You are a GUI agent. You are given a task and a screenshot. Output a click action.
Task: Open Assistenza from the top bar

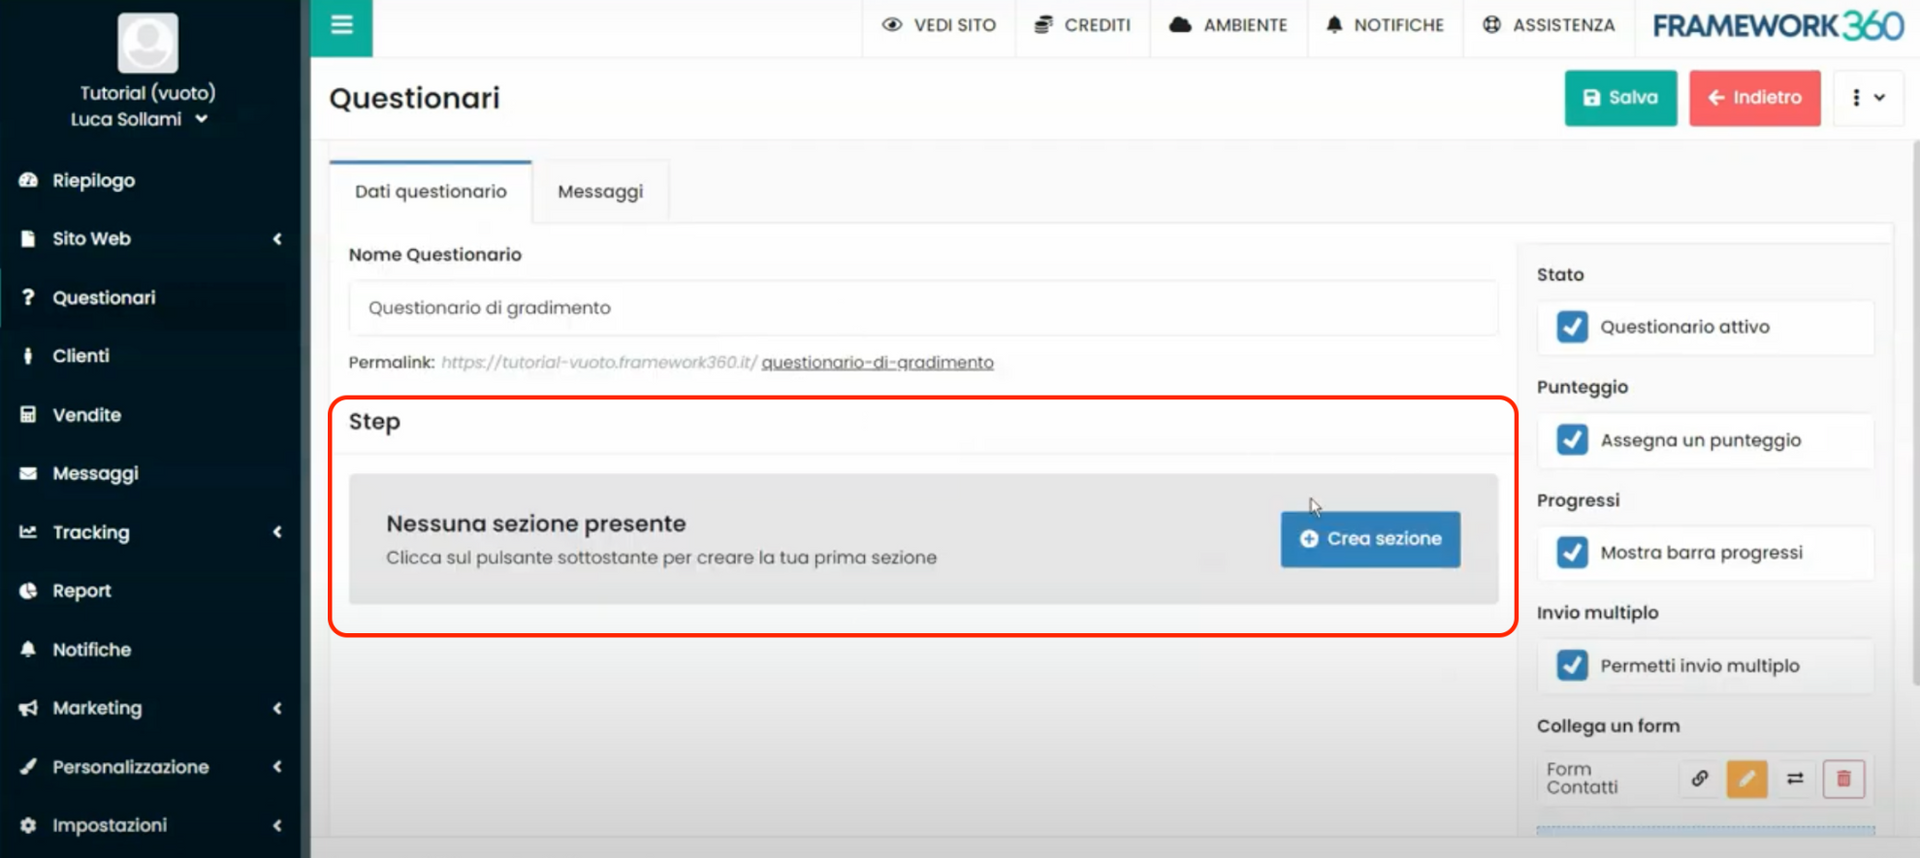[x=1549, y=25]
